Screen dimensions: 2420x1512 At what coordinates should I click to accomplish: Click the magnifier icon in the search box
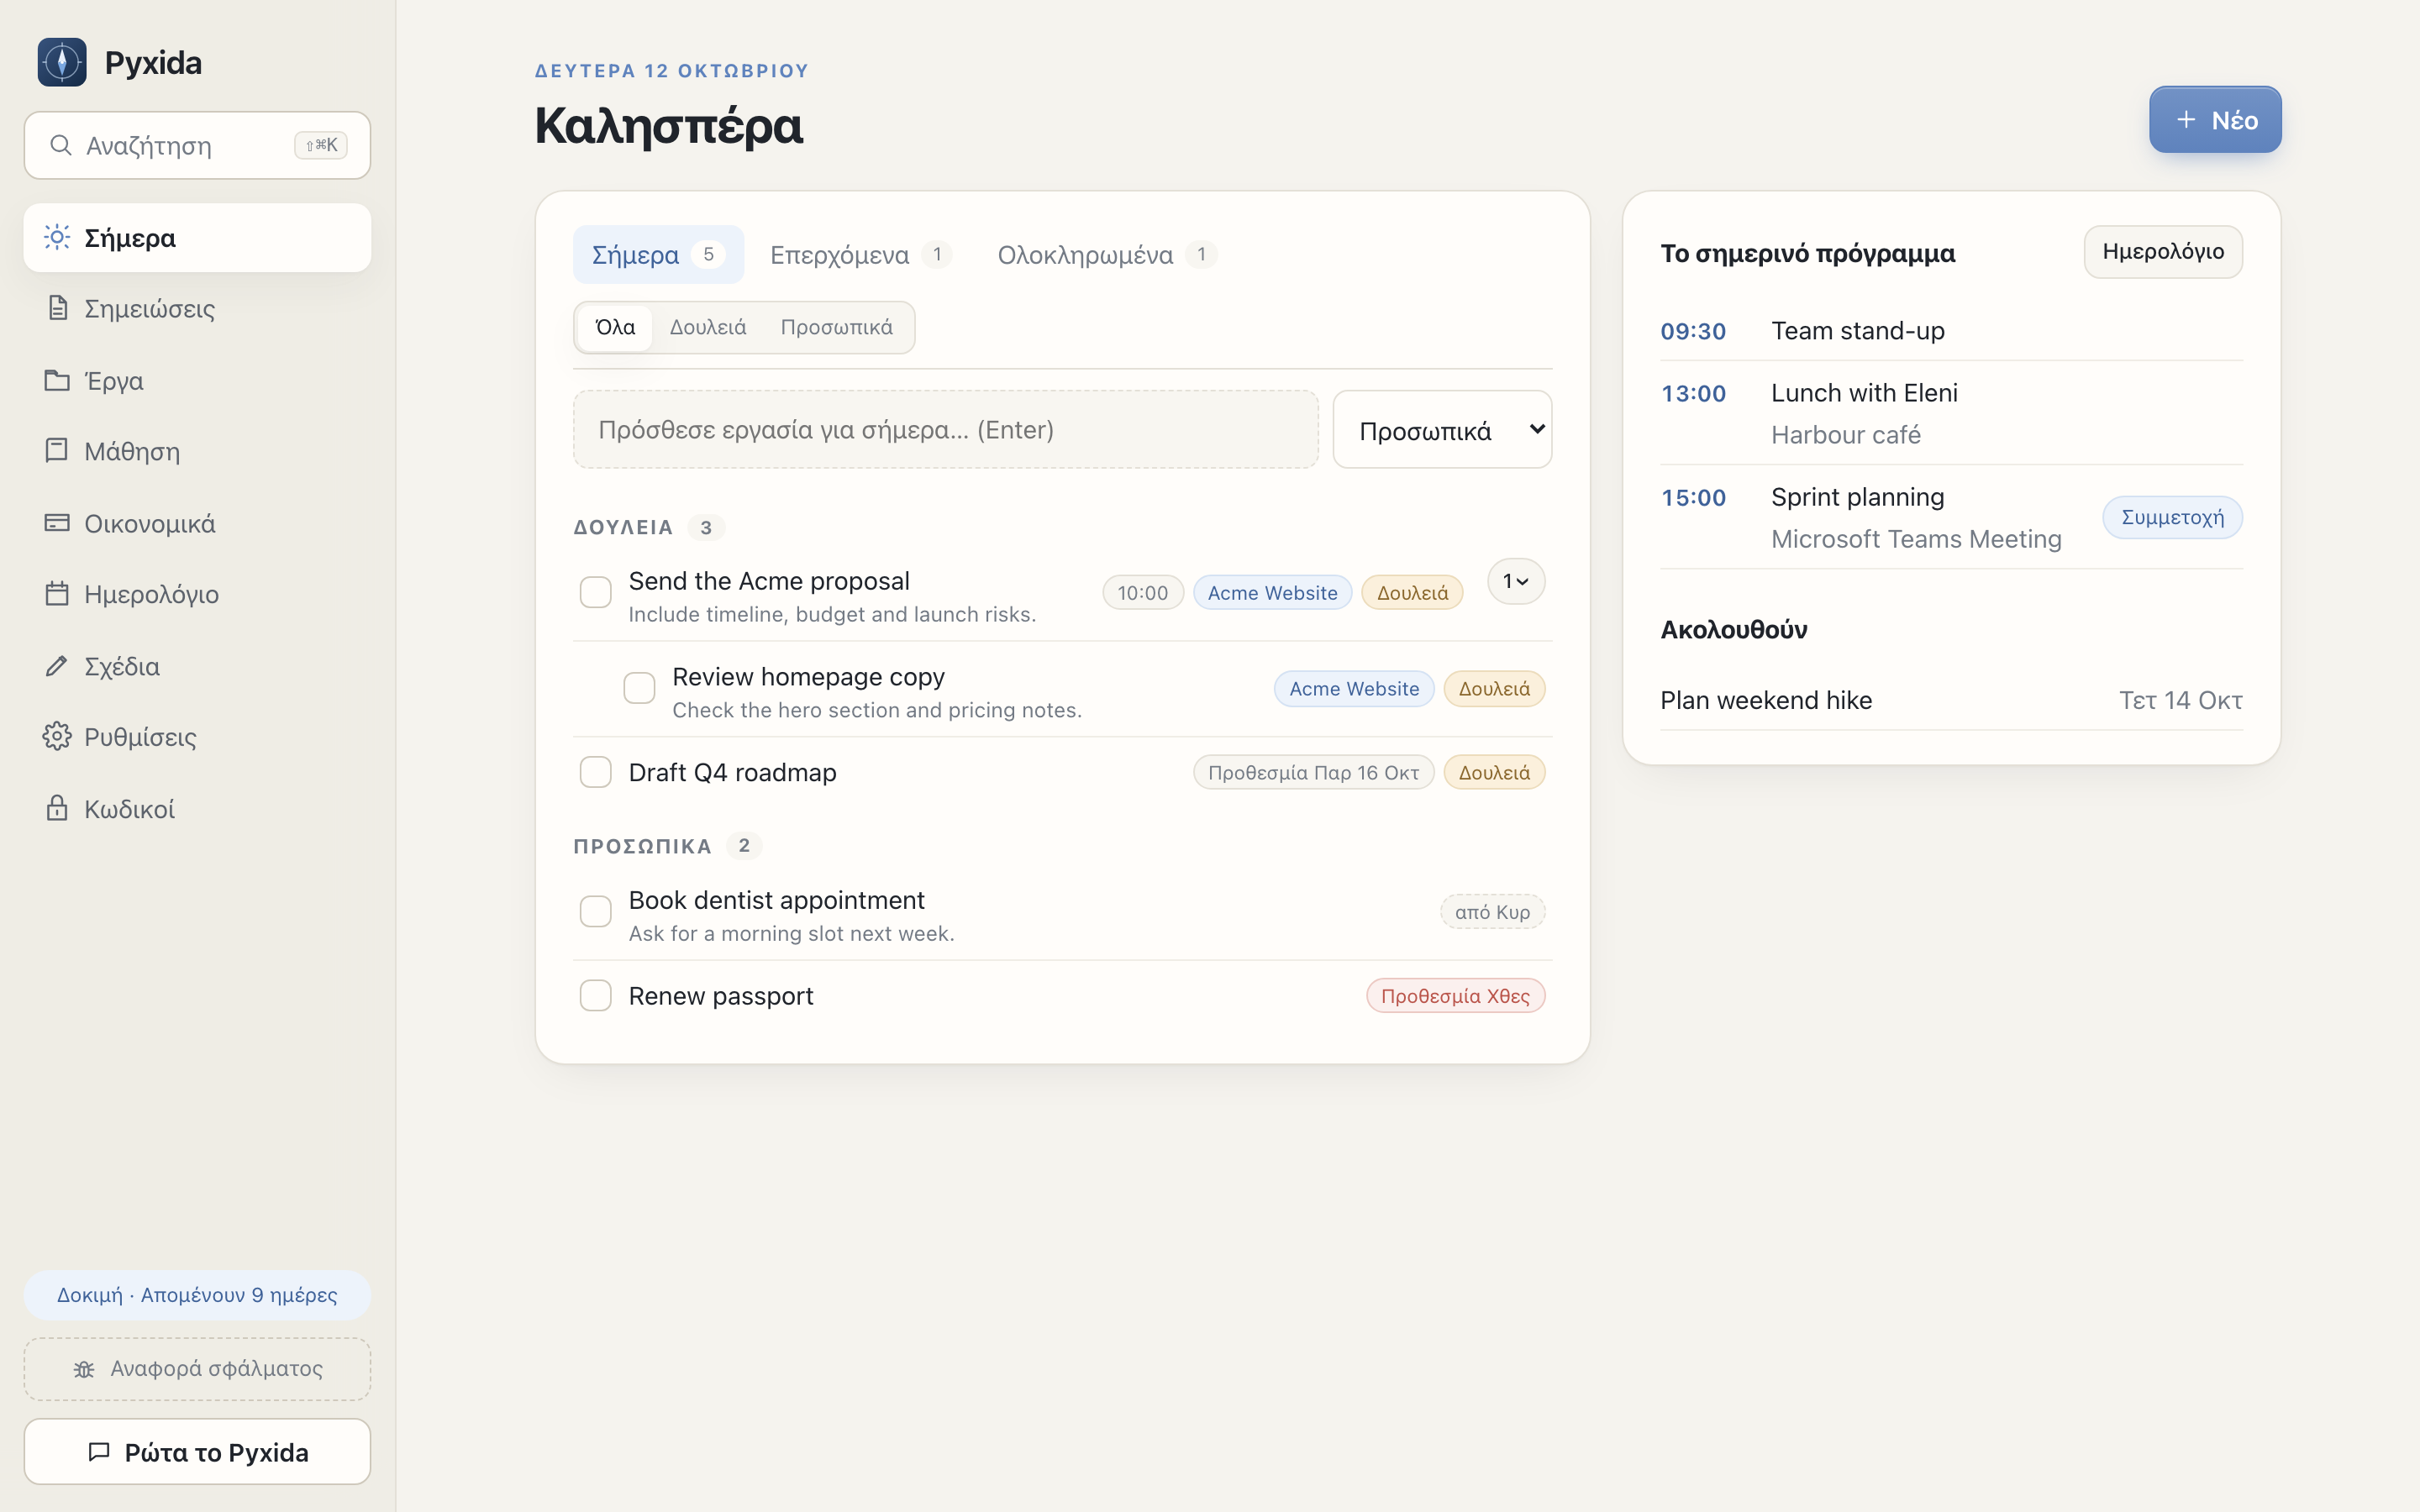(61, 146)
